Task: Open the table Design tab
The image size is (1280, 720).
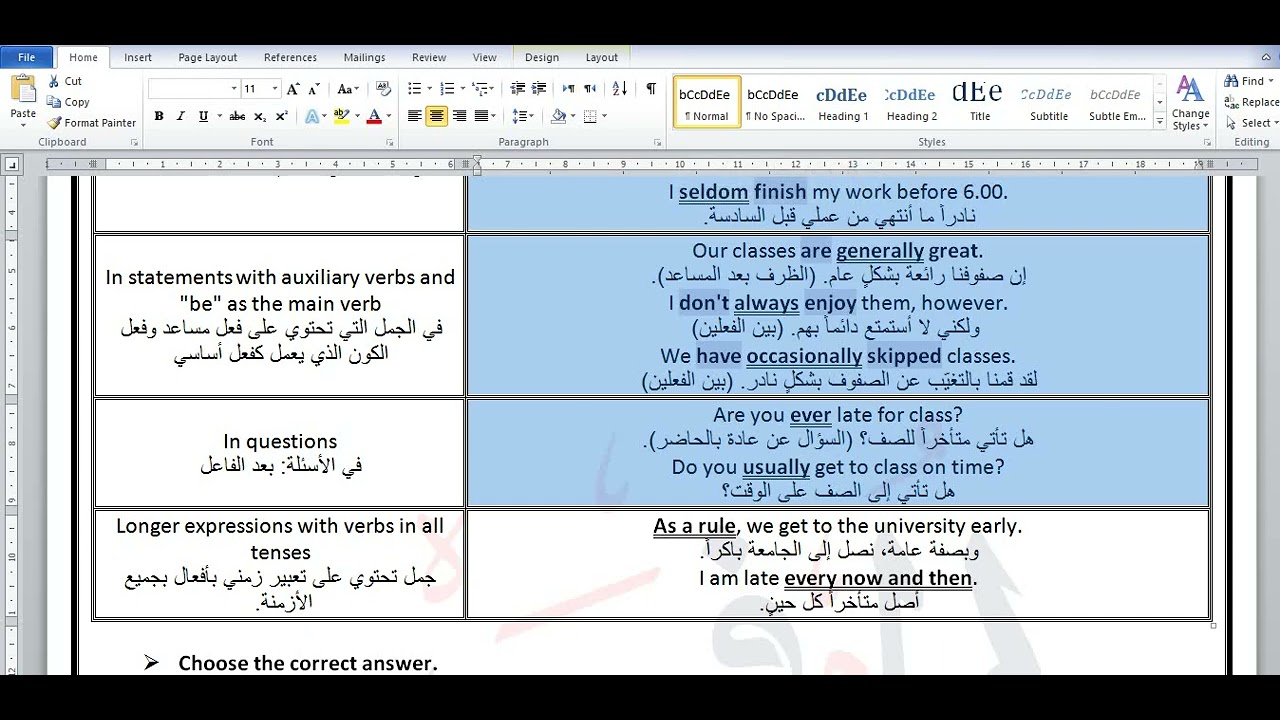Action: [542, 57]
